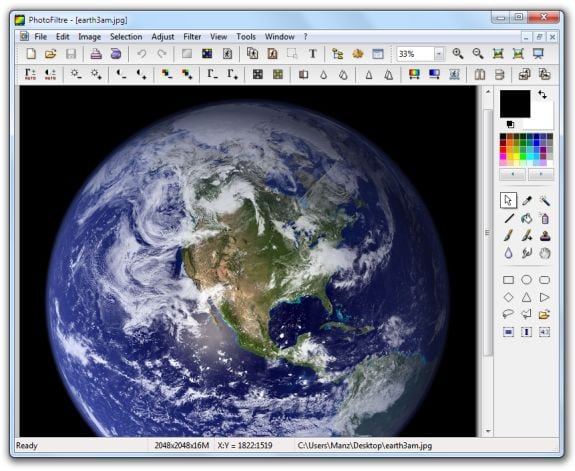
Task: Open the View menu
Action: (219, 37)
